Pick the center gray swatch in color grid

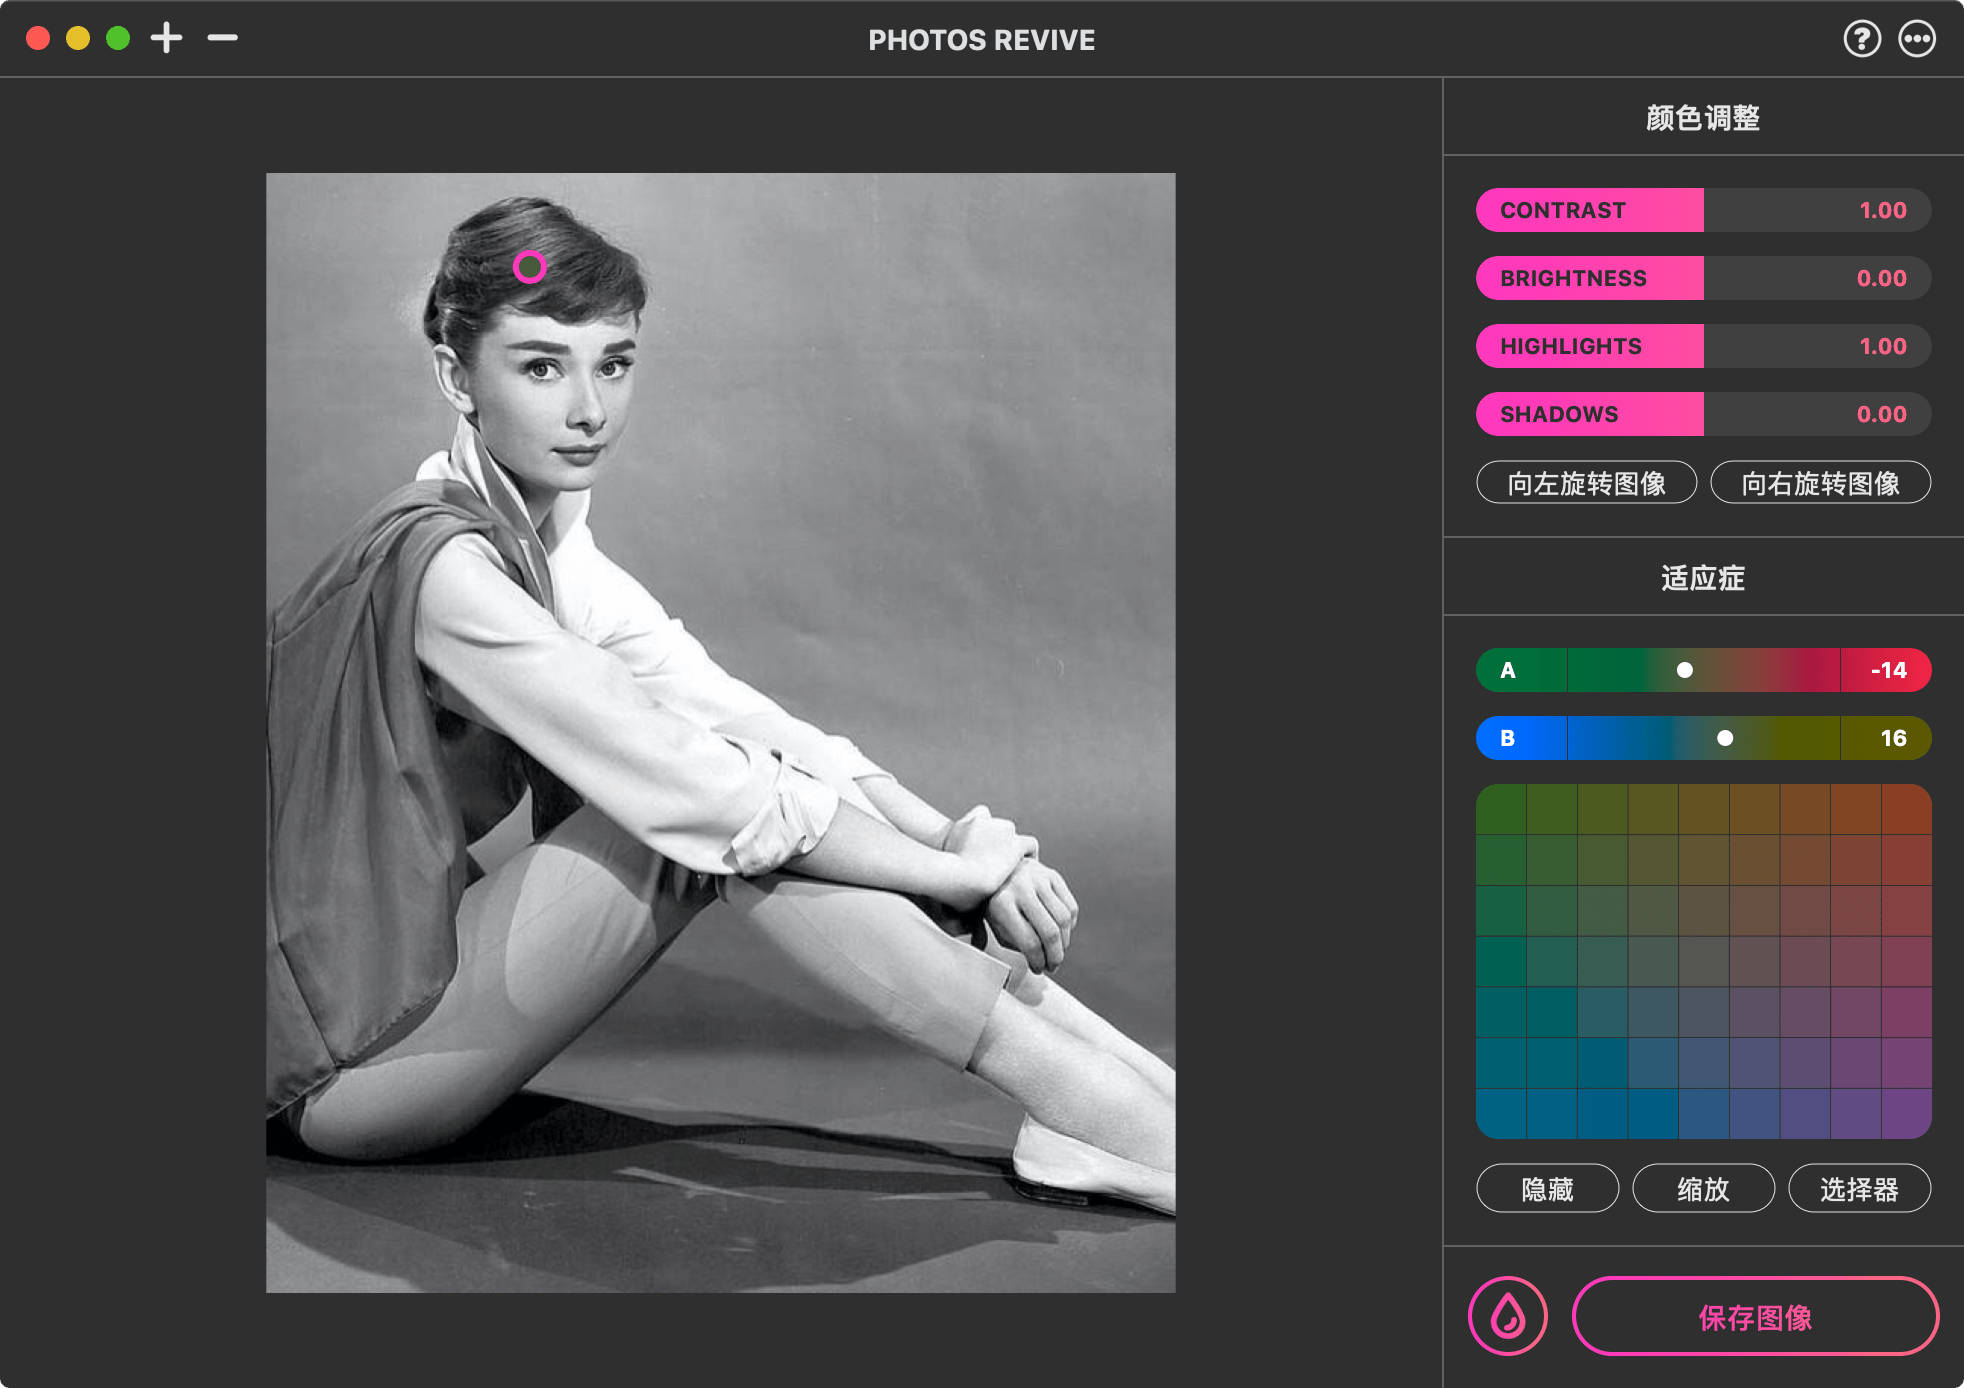click(1704, 961)
